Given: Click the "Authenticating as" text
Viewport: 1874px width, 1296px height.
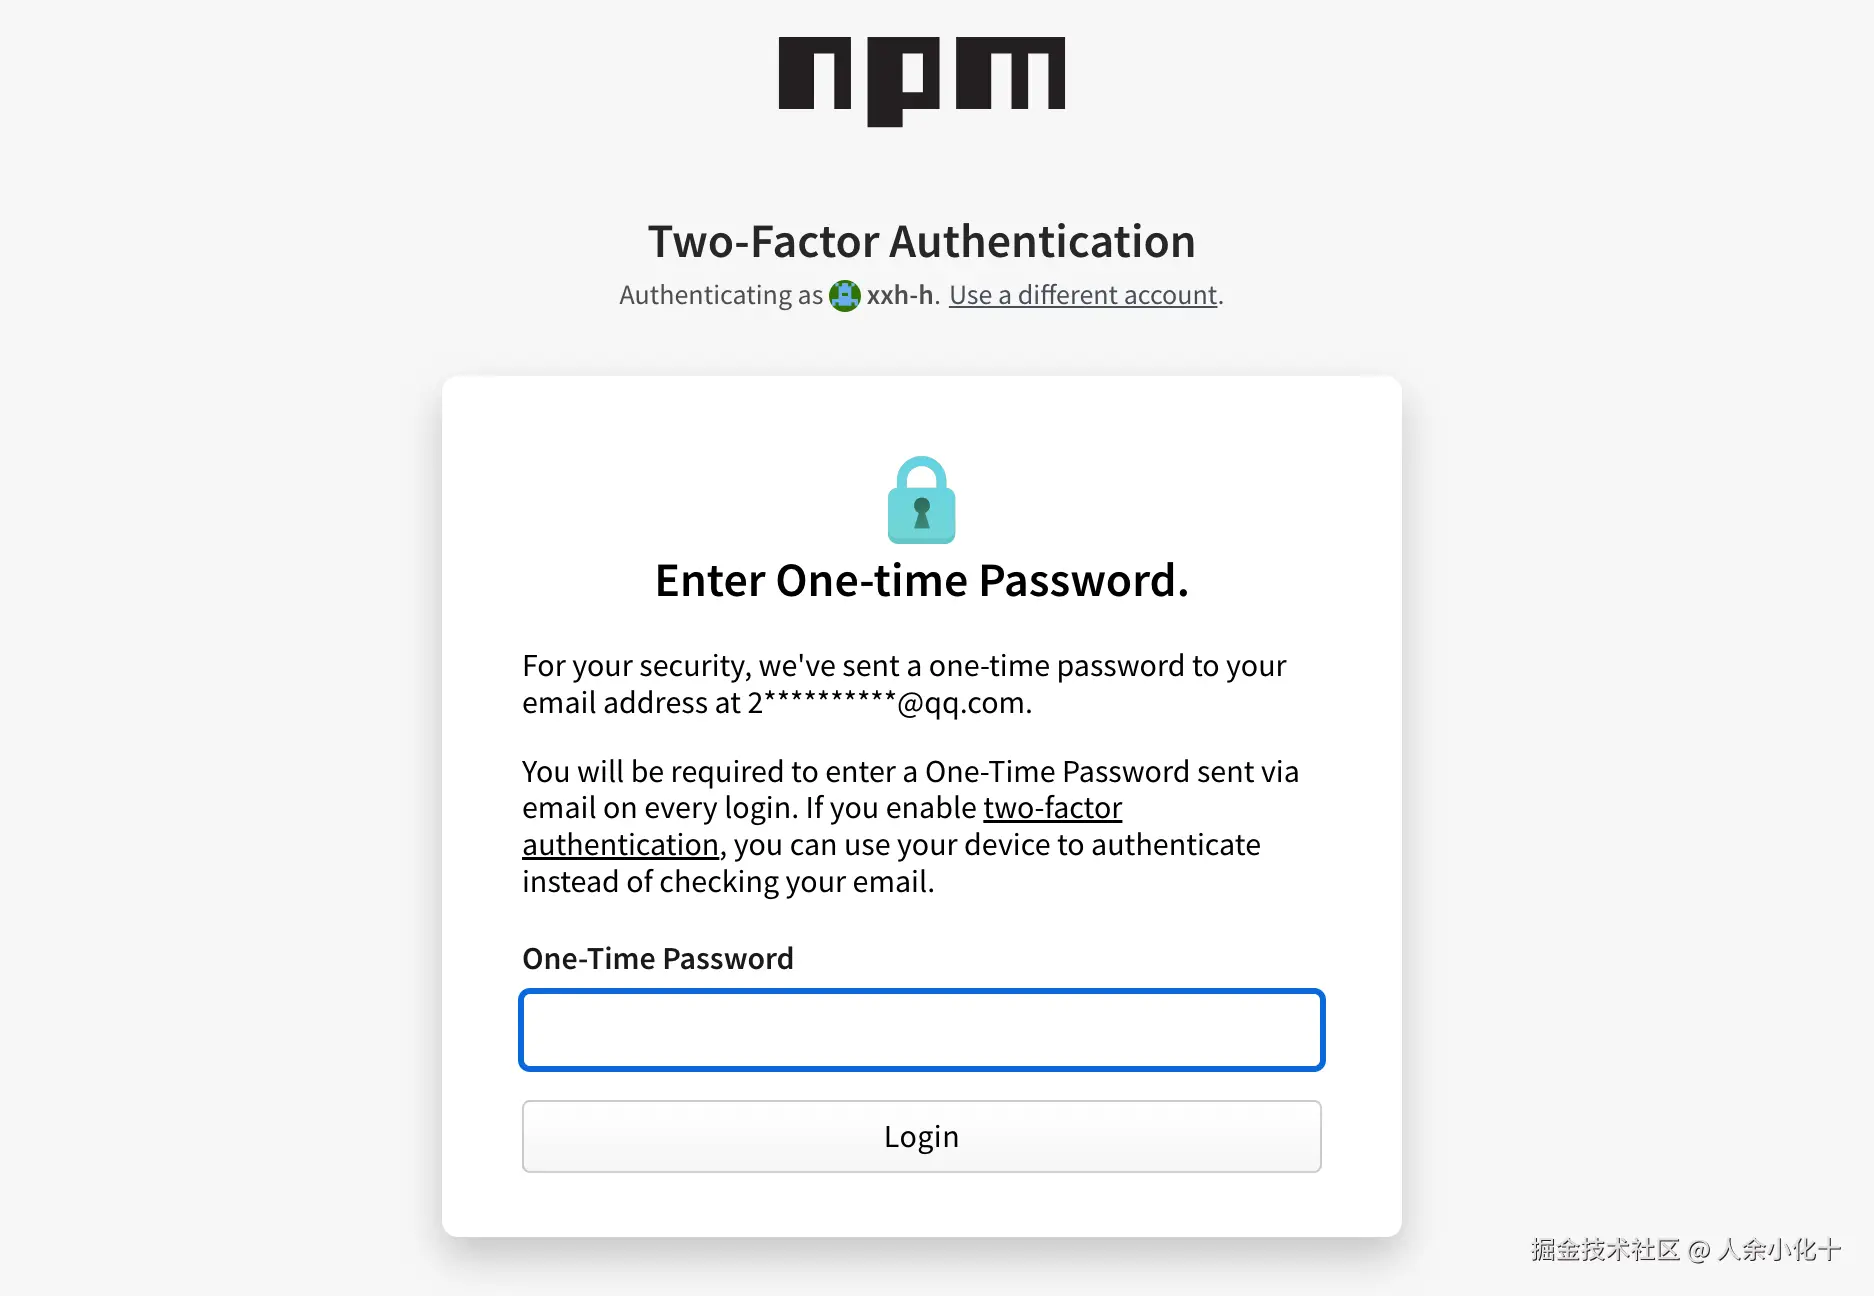Looking at the screenshot, I should tap(720, 295).
